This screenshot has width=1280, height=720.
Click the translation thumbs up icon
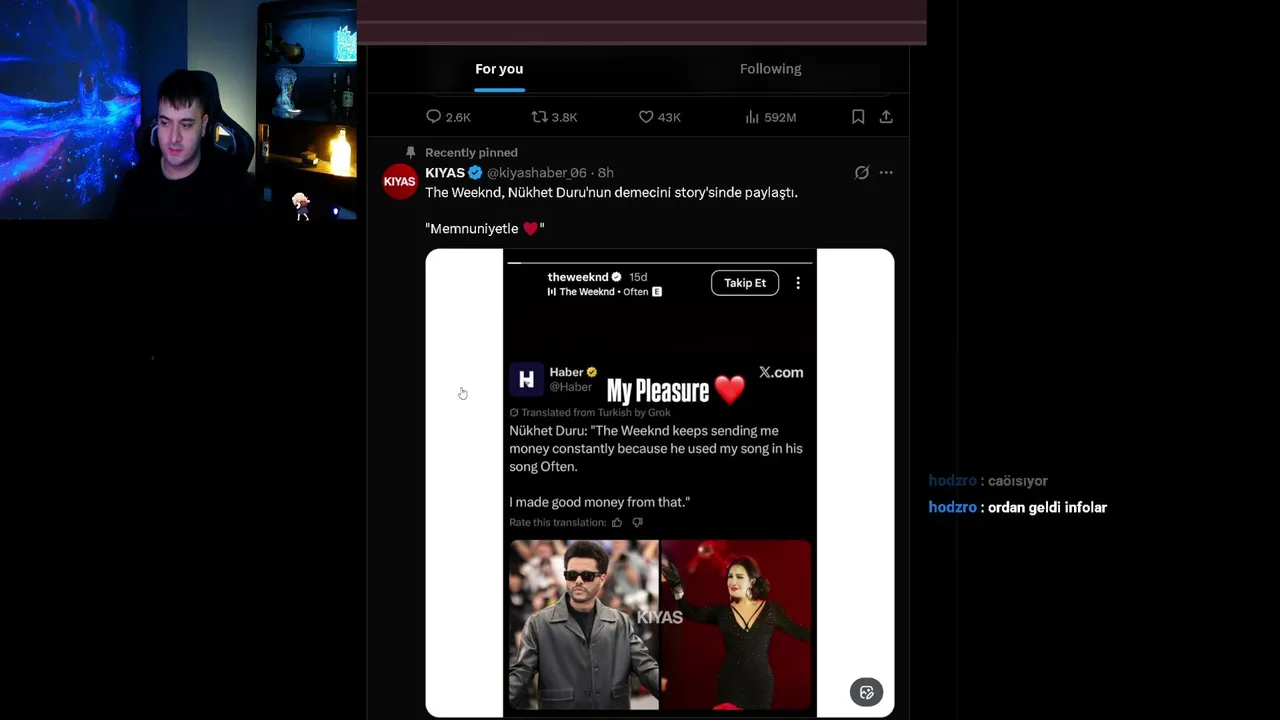[617, 522]
